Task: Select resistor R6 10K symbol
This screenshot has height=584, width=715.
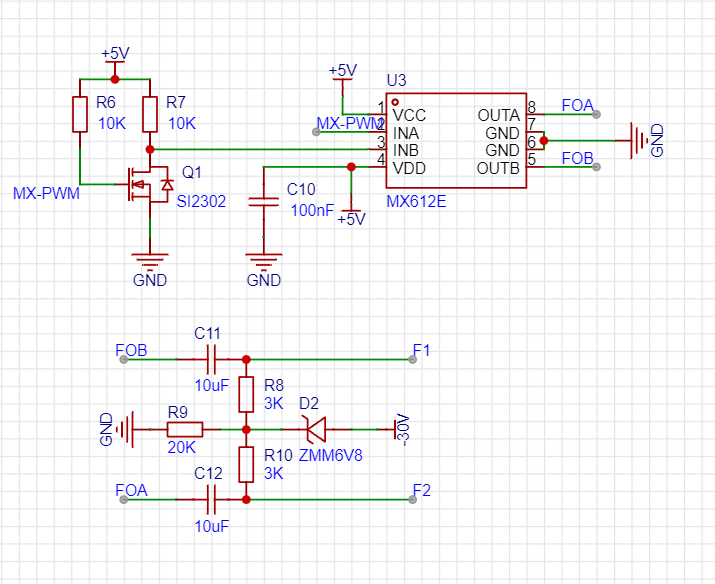Action: click(x=80, y=114)
